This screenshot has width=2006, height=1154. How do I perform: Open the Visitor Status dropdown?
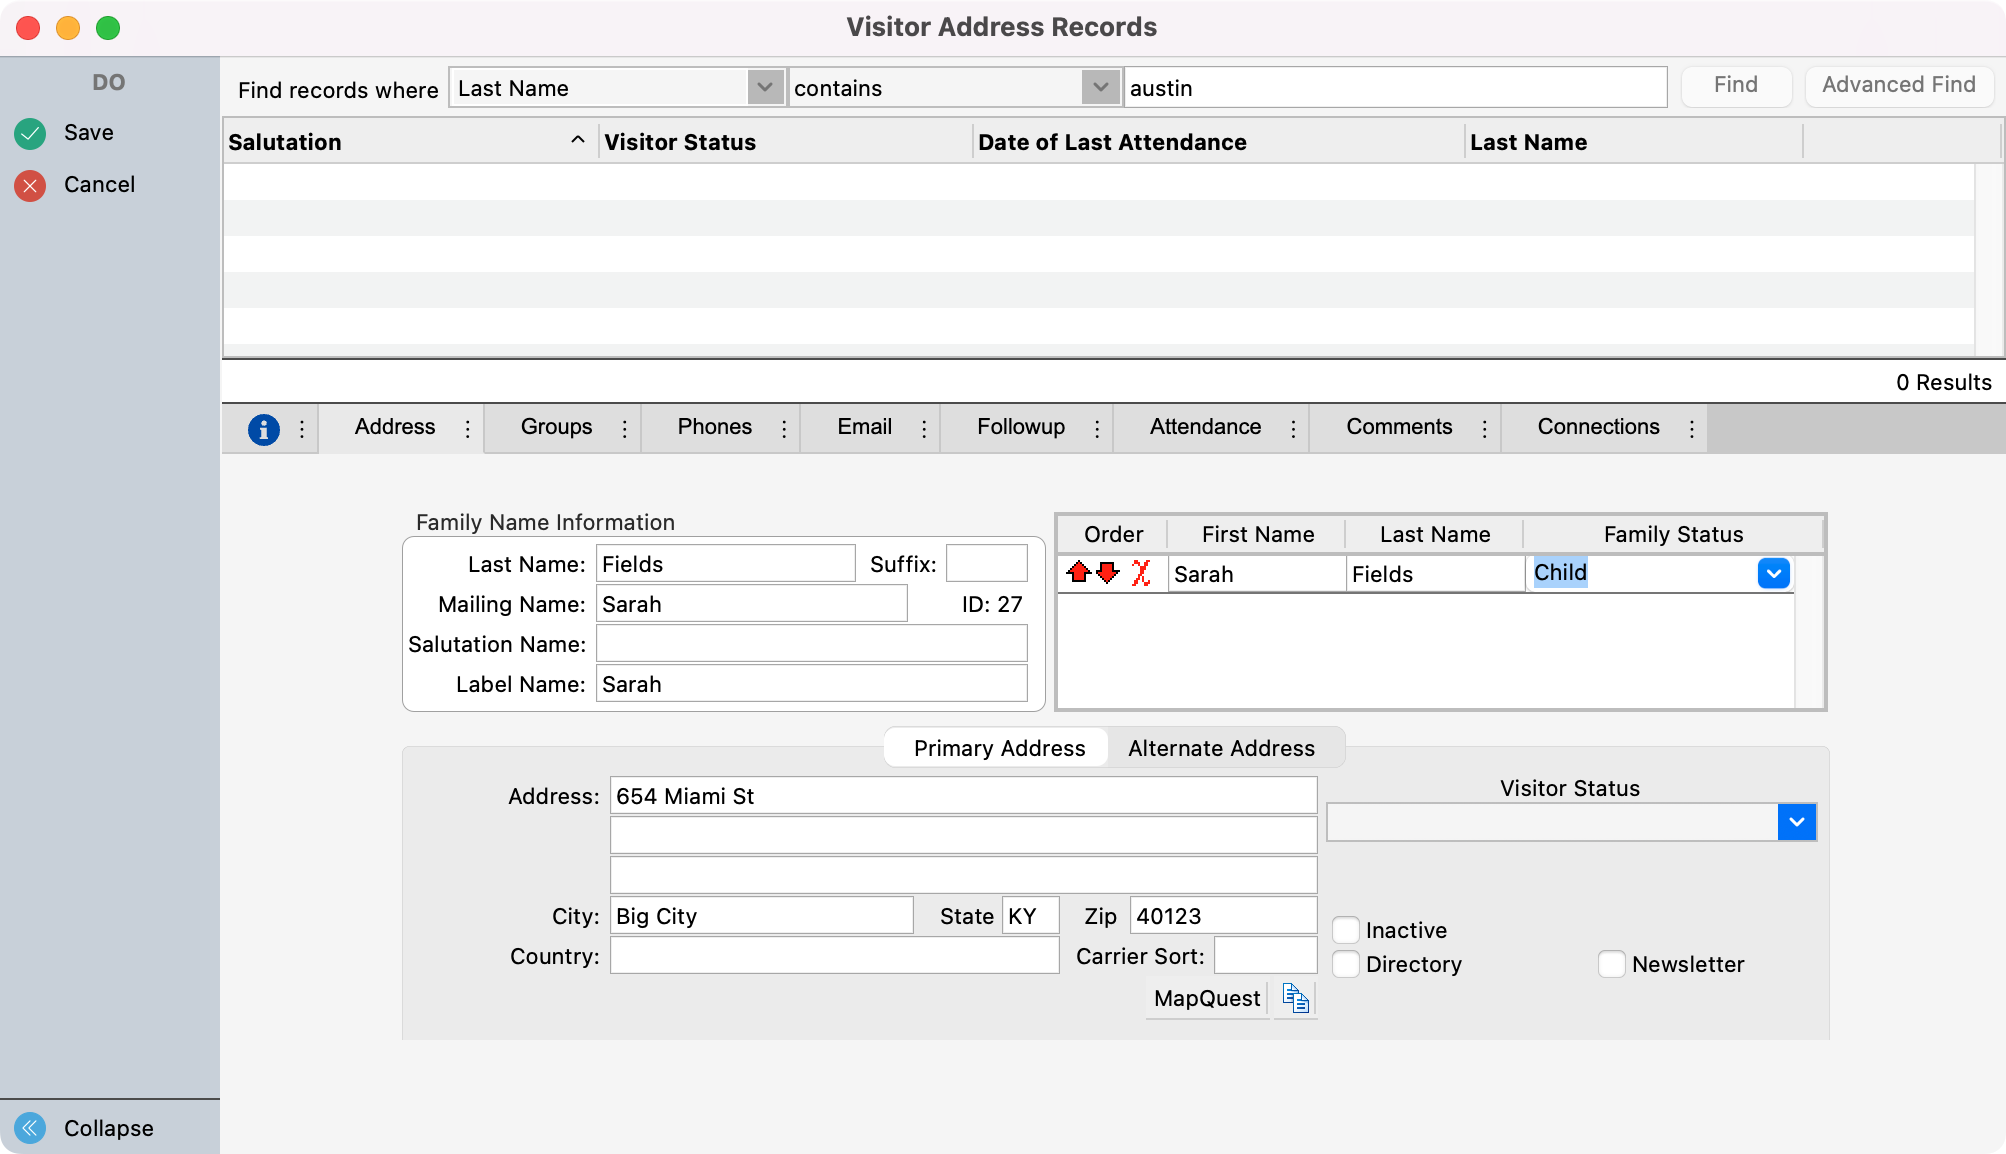1797,822
